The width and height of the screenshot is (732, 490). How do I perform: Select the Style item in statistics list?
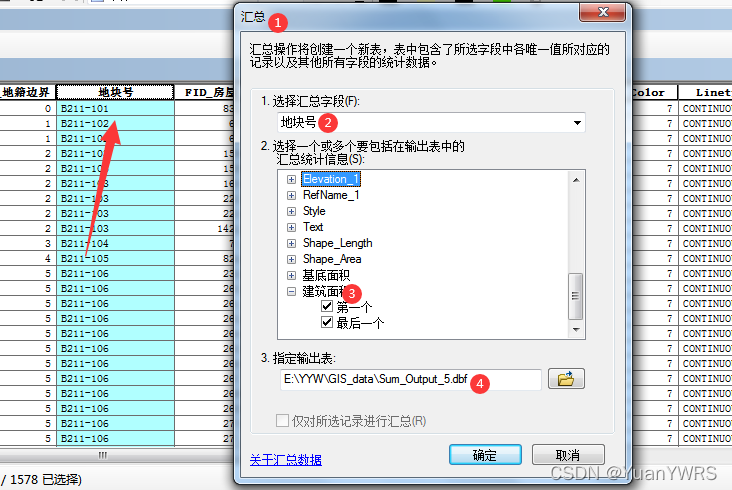pyautogui.click(x=314, y=211)
